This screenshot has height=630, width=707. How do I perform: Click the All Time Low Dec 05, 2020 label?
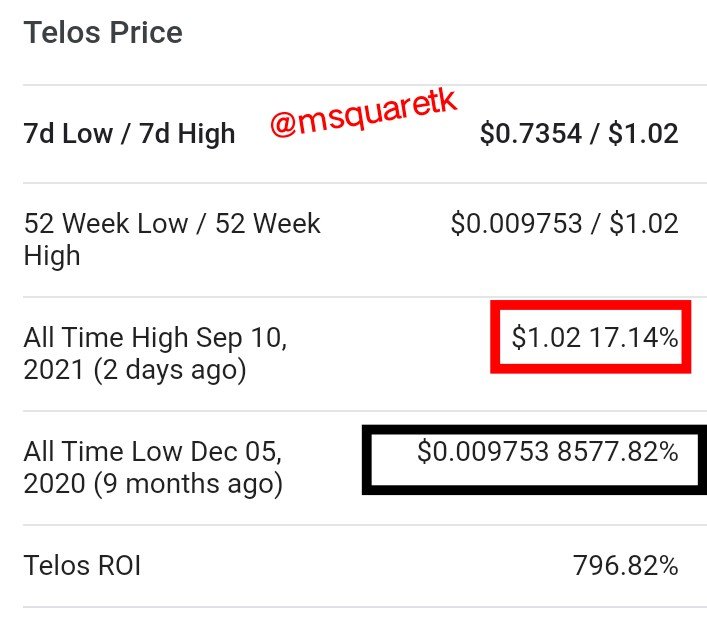[x=153, y=468]
